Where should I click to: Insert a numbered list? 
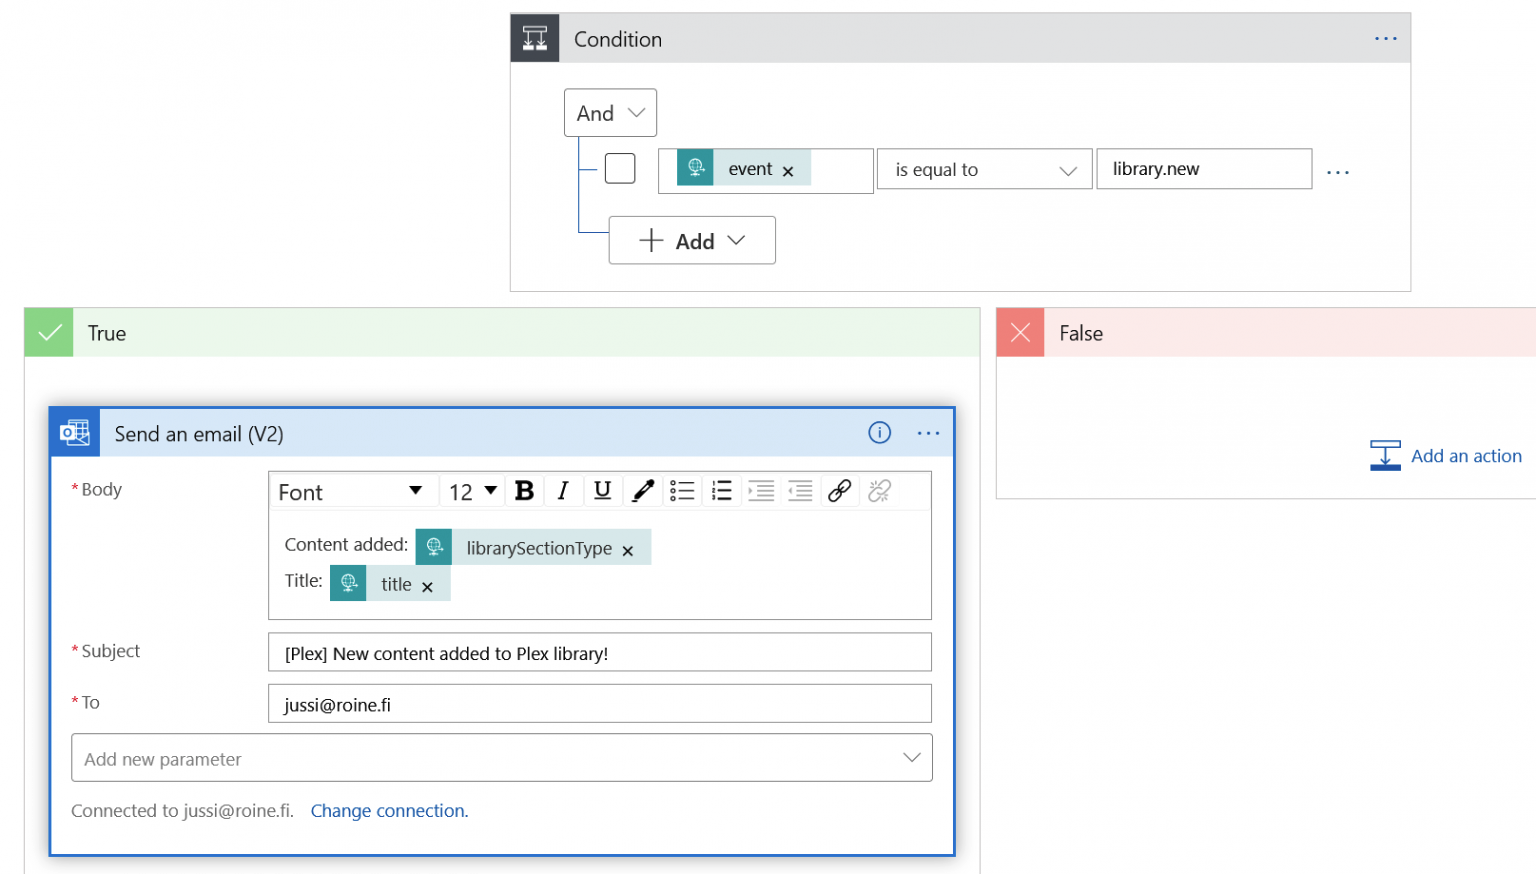721,490
